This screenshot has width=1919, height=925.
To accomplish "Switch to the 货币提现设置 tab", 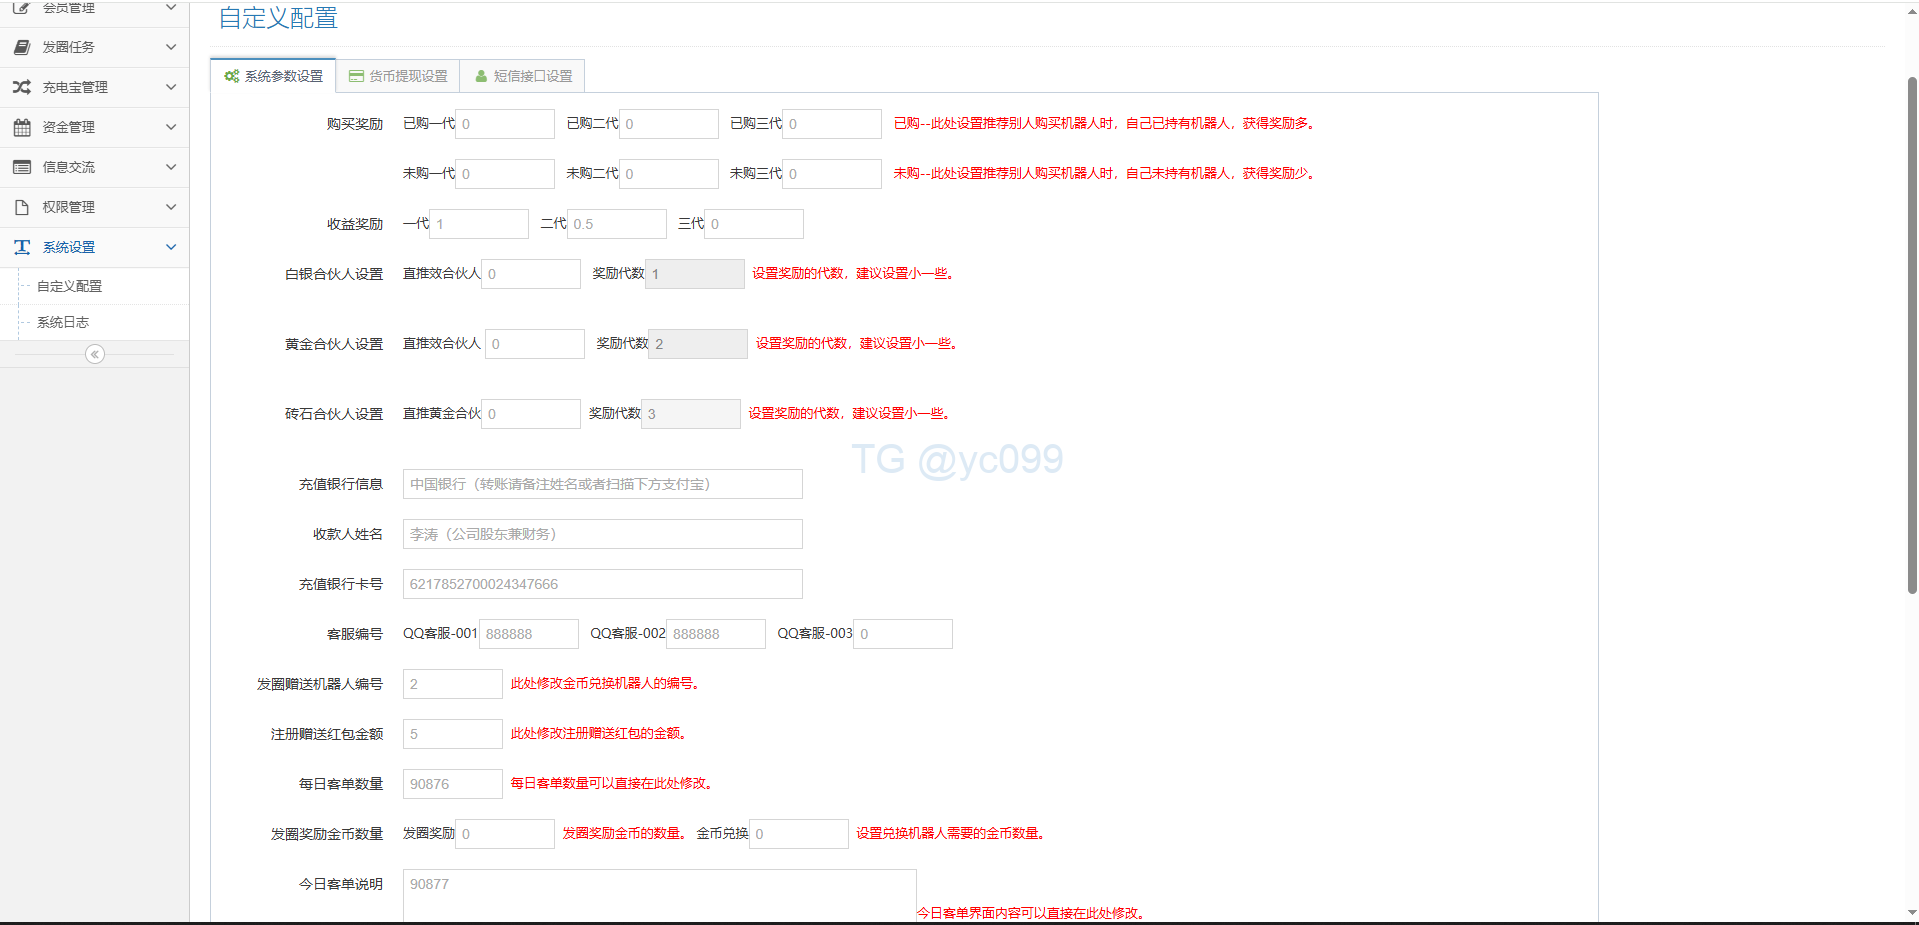I will pos(398,76).
